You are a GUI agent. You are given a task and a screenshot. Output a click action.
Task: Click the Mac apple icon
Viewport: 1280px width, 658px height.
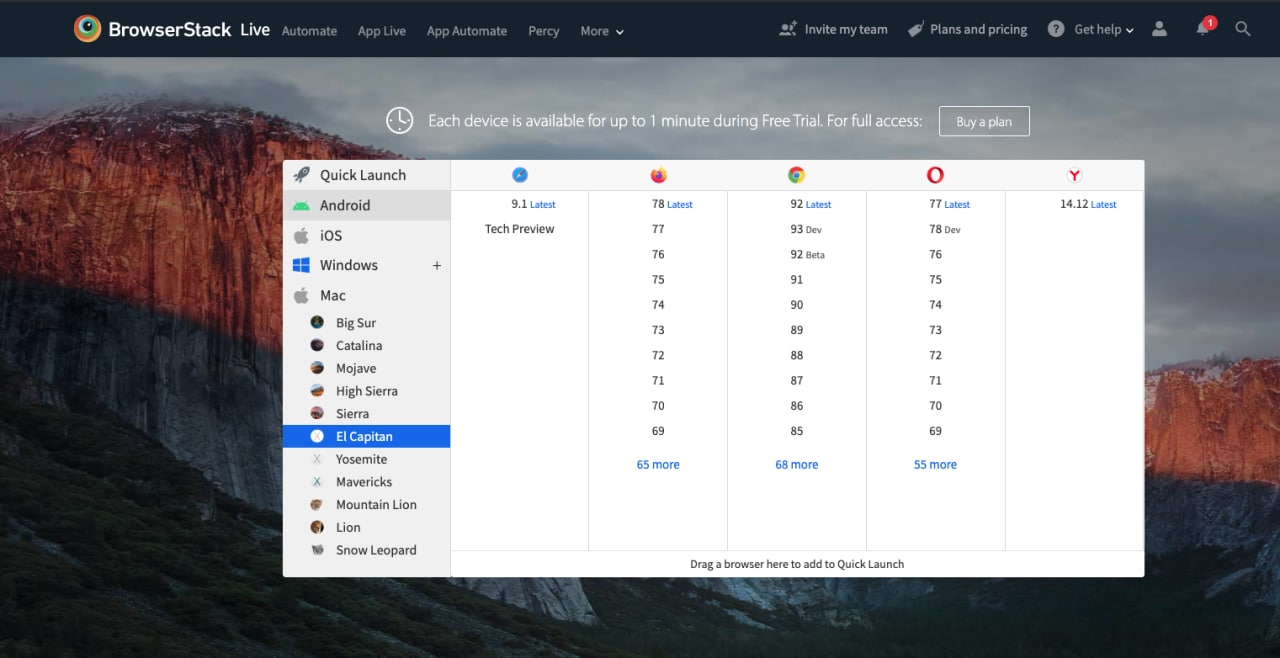point(301,295)
